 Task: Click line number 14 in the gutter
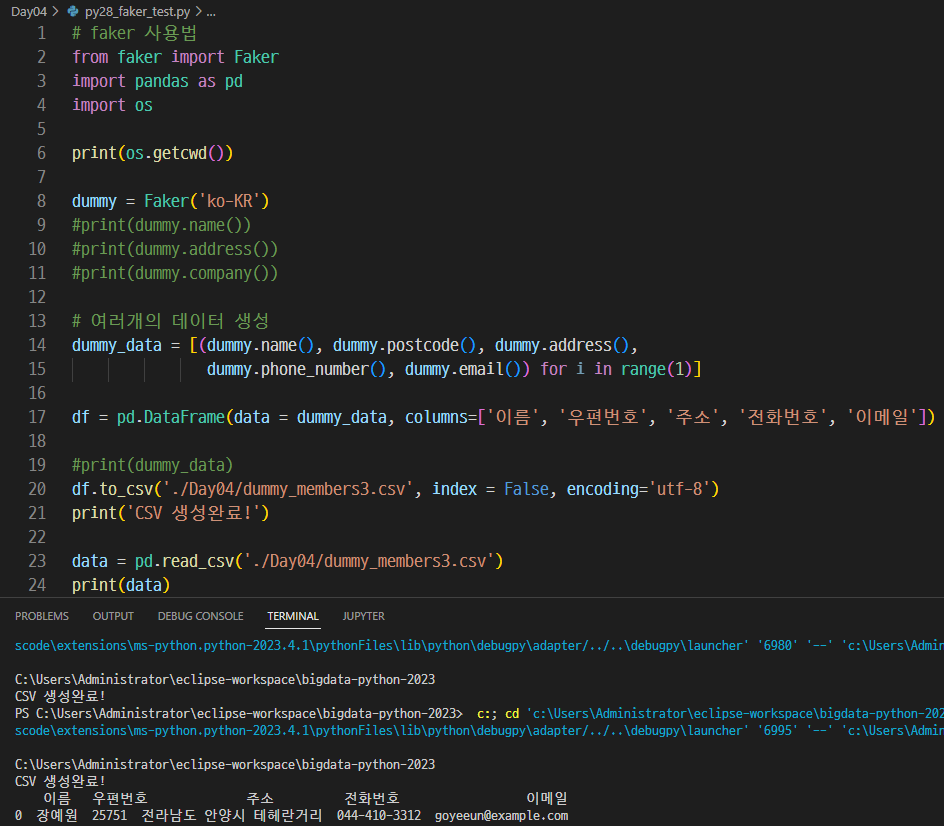pos(37,345)
